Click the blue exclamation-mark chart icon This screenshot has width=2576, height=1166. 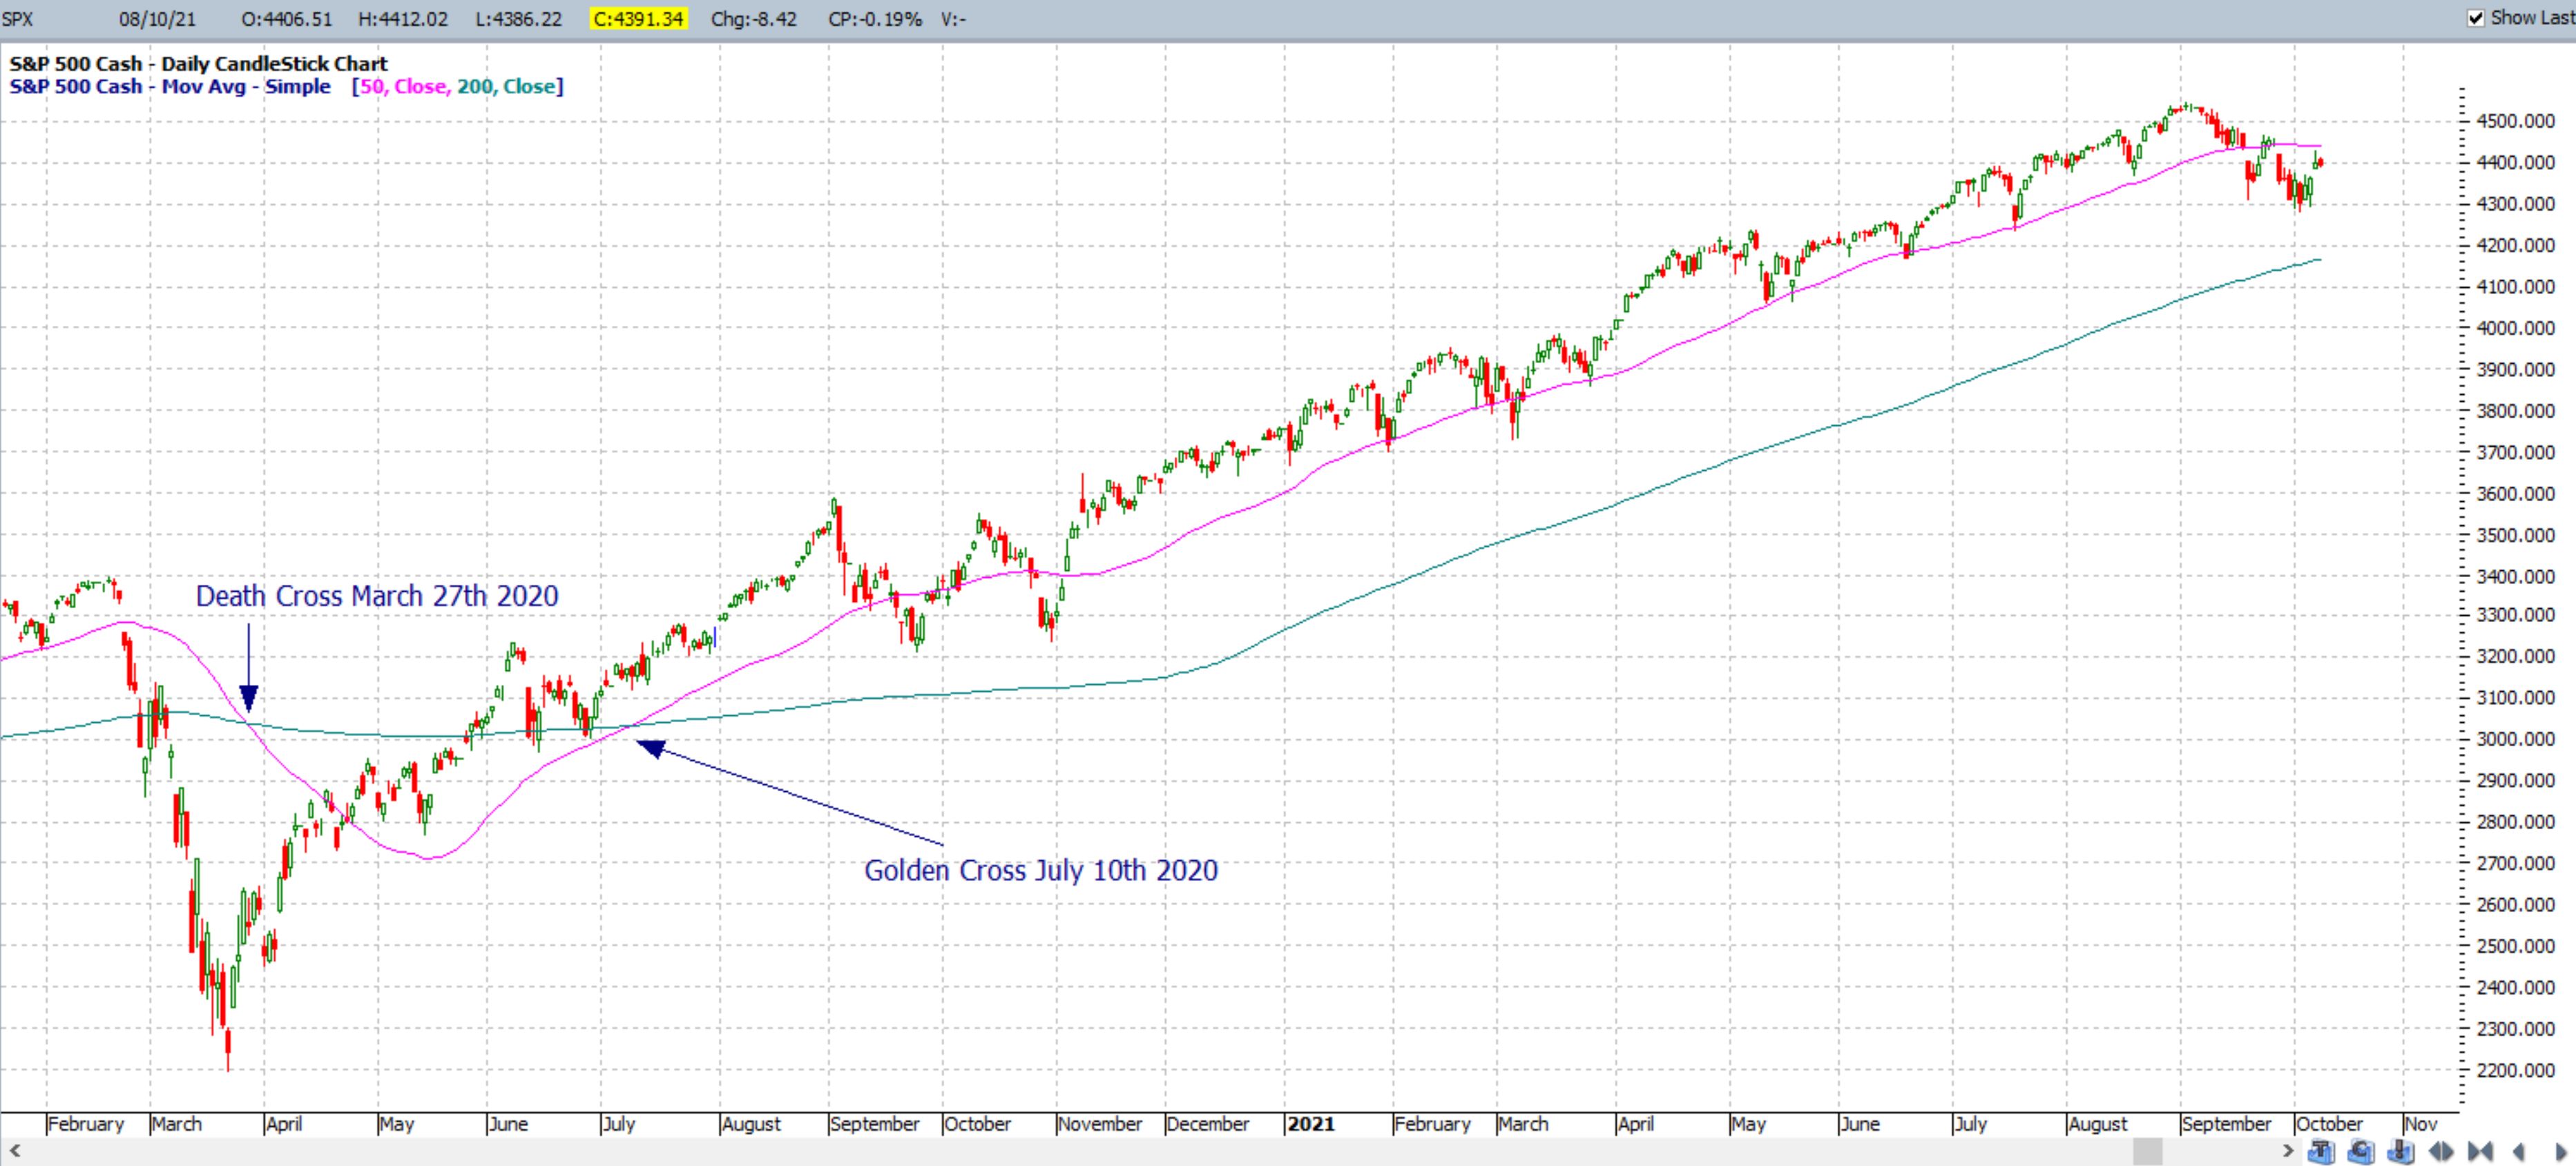[x=2400, y=1152]
